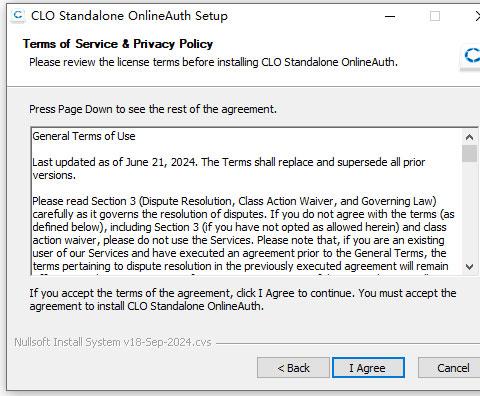Click the 'Press Page Down' instruction label
The height and width of the screenshot is (396, 480).
153,109
